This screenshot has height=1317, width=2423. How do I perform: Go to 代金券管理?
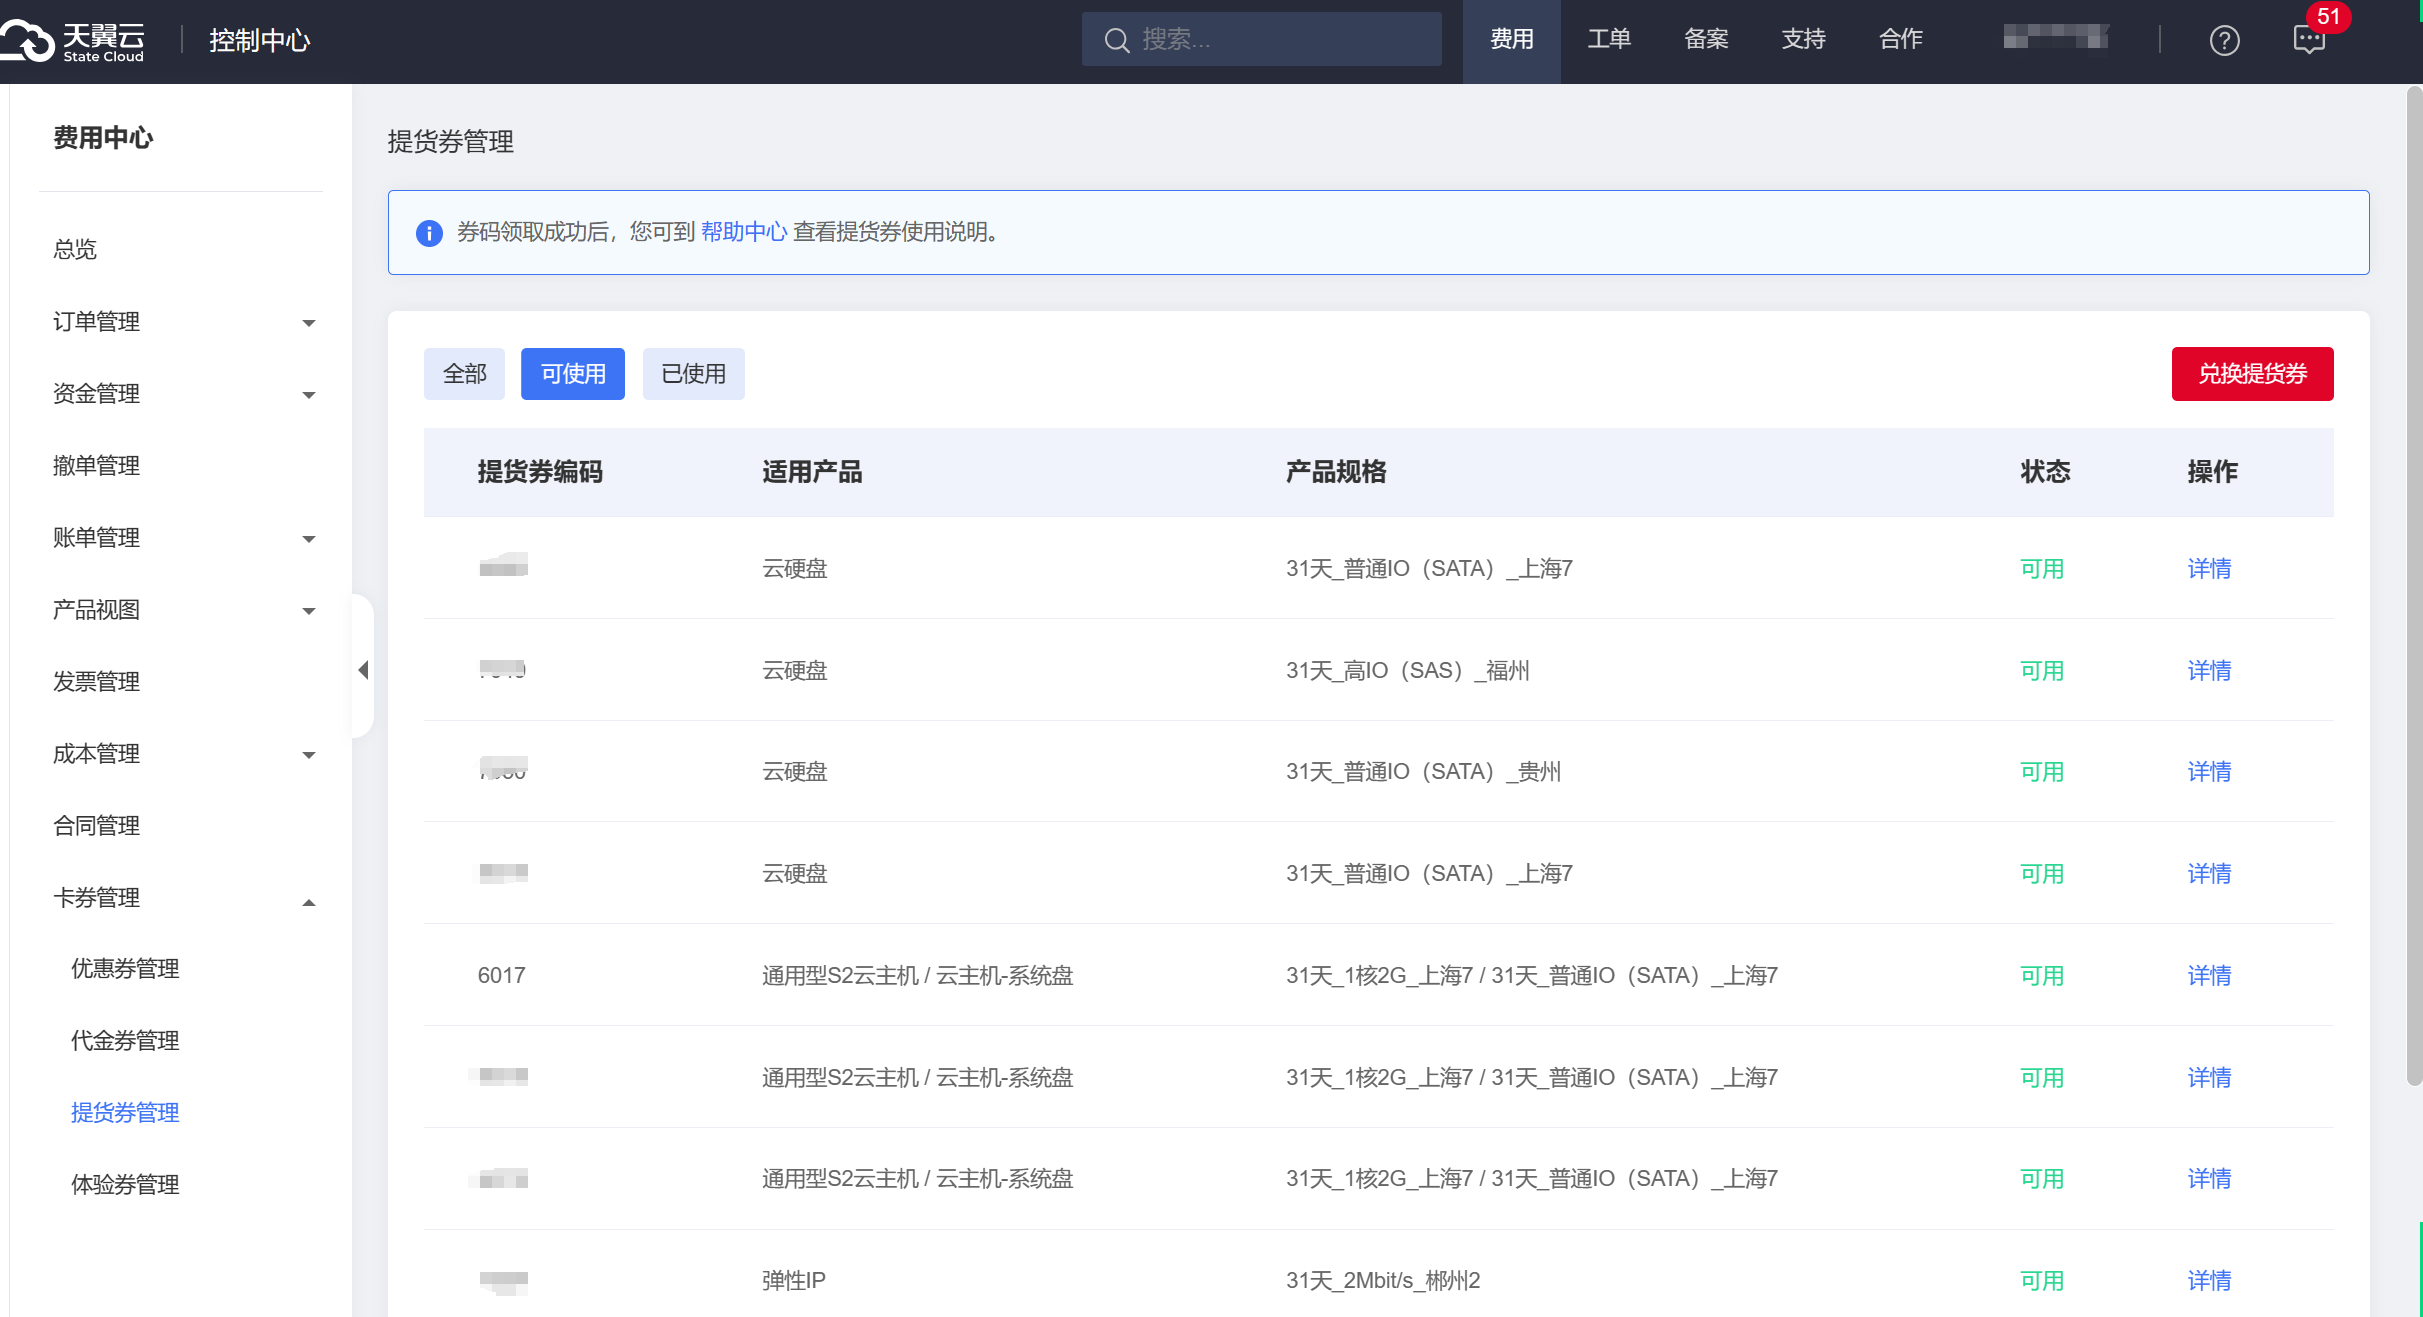[125, 1041]
